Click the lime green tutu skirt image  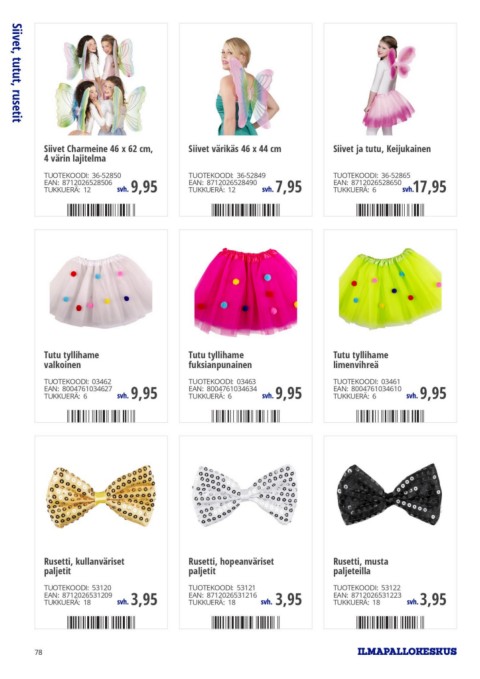tap(390, 288)
